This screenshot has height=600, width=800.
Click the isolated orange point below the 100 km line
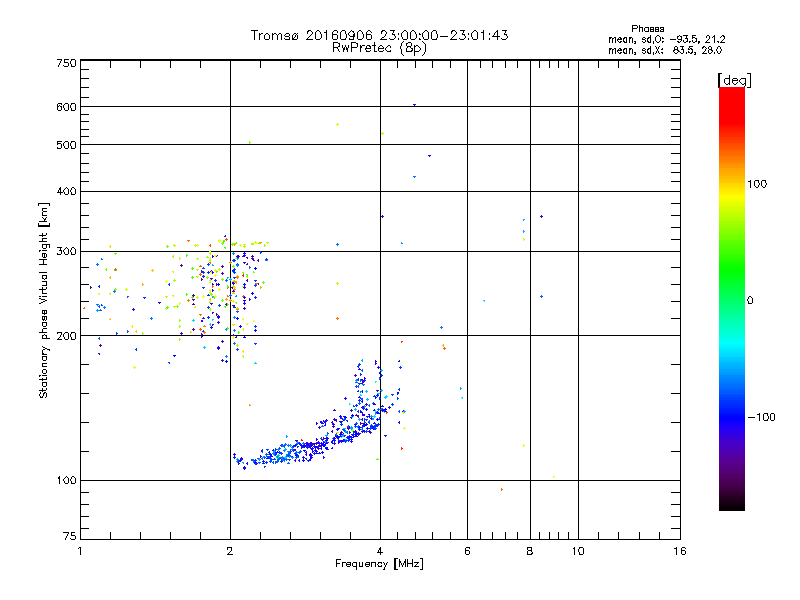pos(502,490)
